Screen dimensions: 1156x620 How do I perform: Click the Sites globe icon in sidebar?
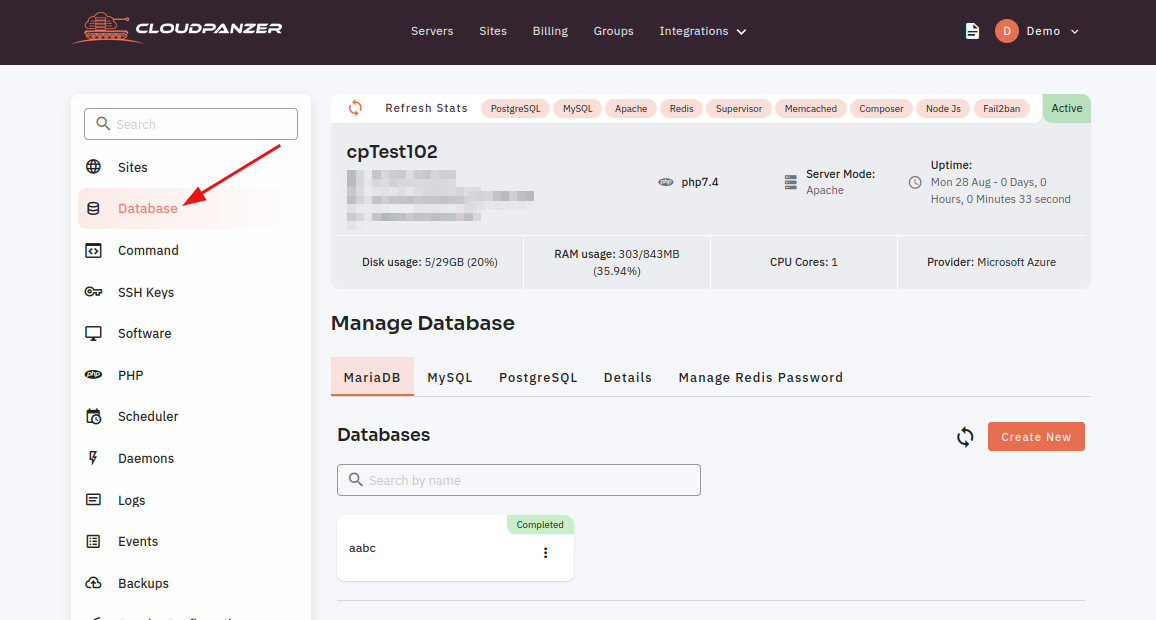click(94, 167)
